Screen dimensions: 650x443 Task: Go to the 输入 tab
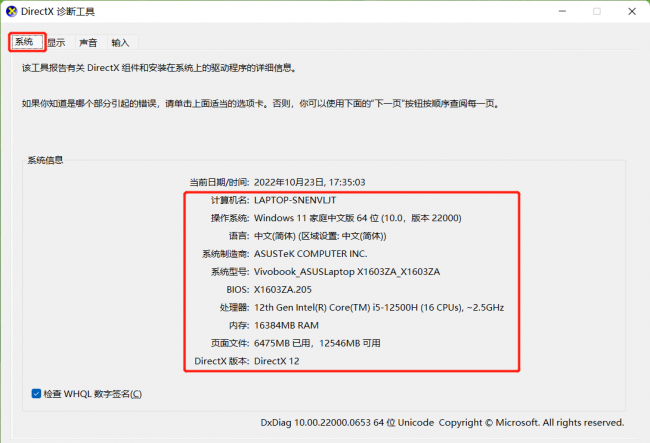(x=121, y=42)
